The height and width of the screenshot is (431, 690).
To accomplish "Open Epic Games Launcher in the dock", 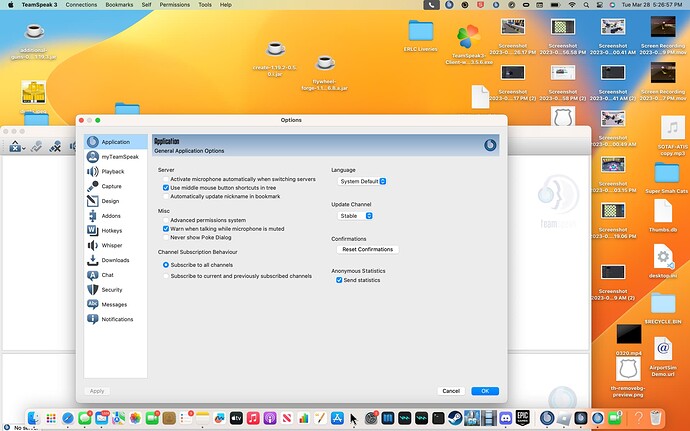I will click(x=522, y=418).
